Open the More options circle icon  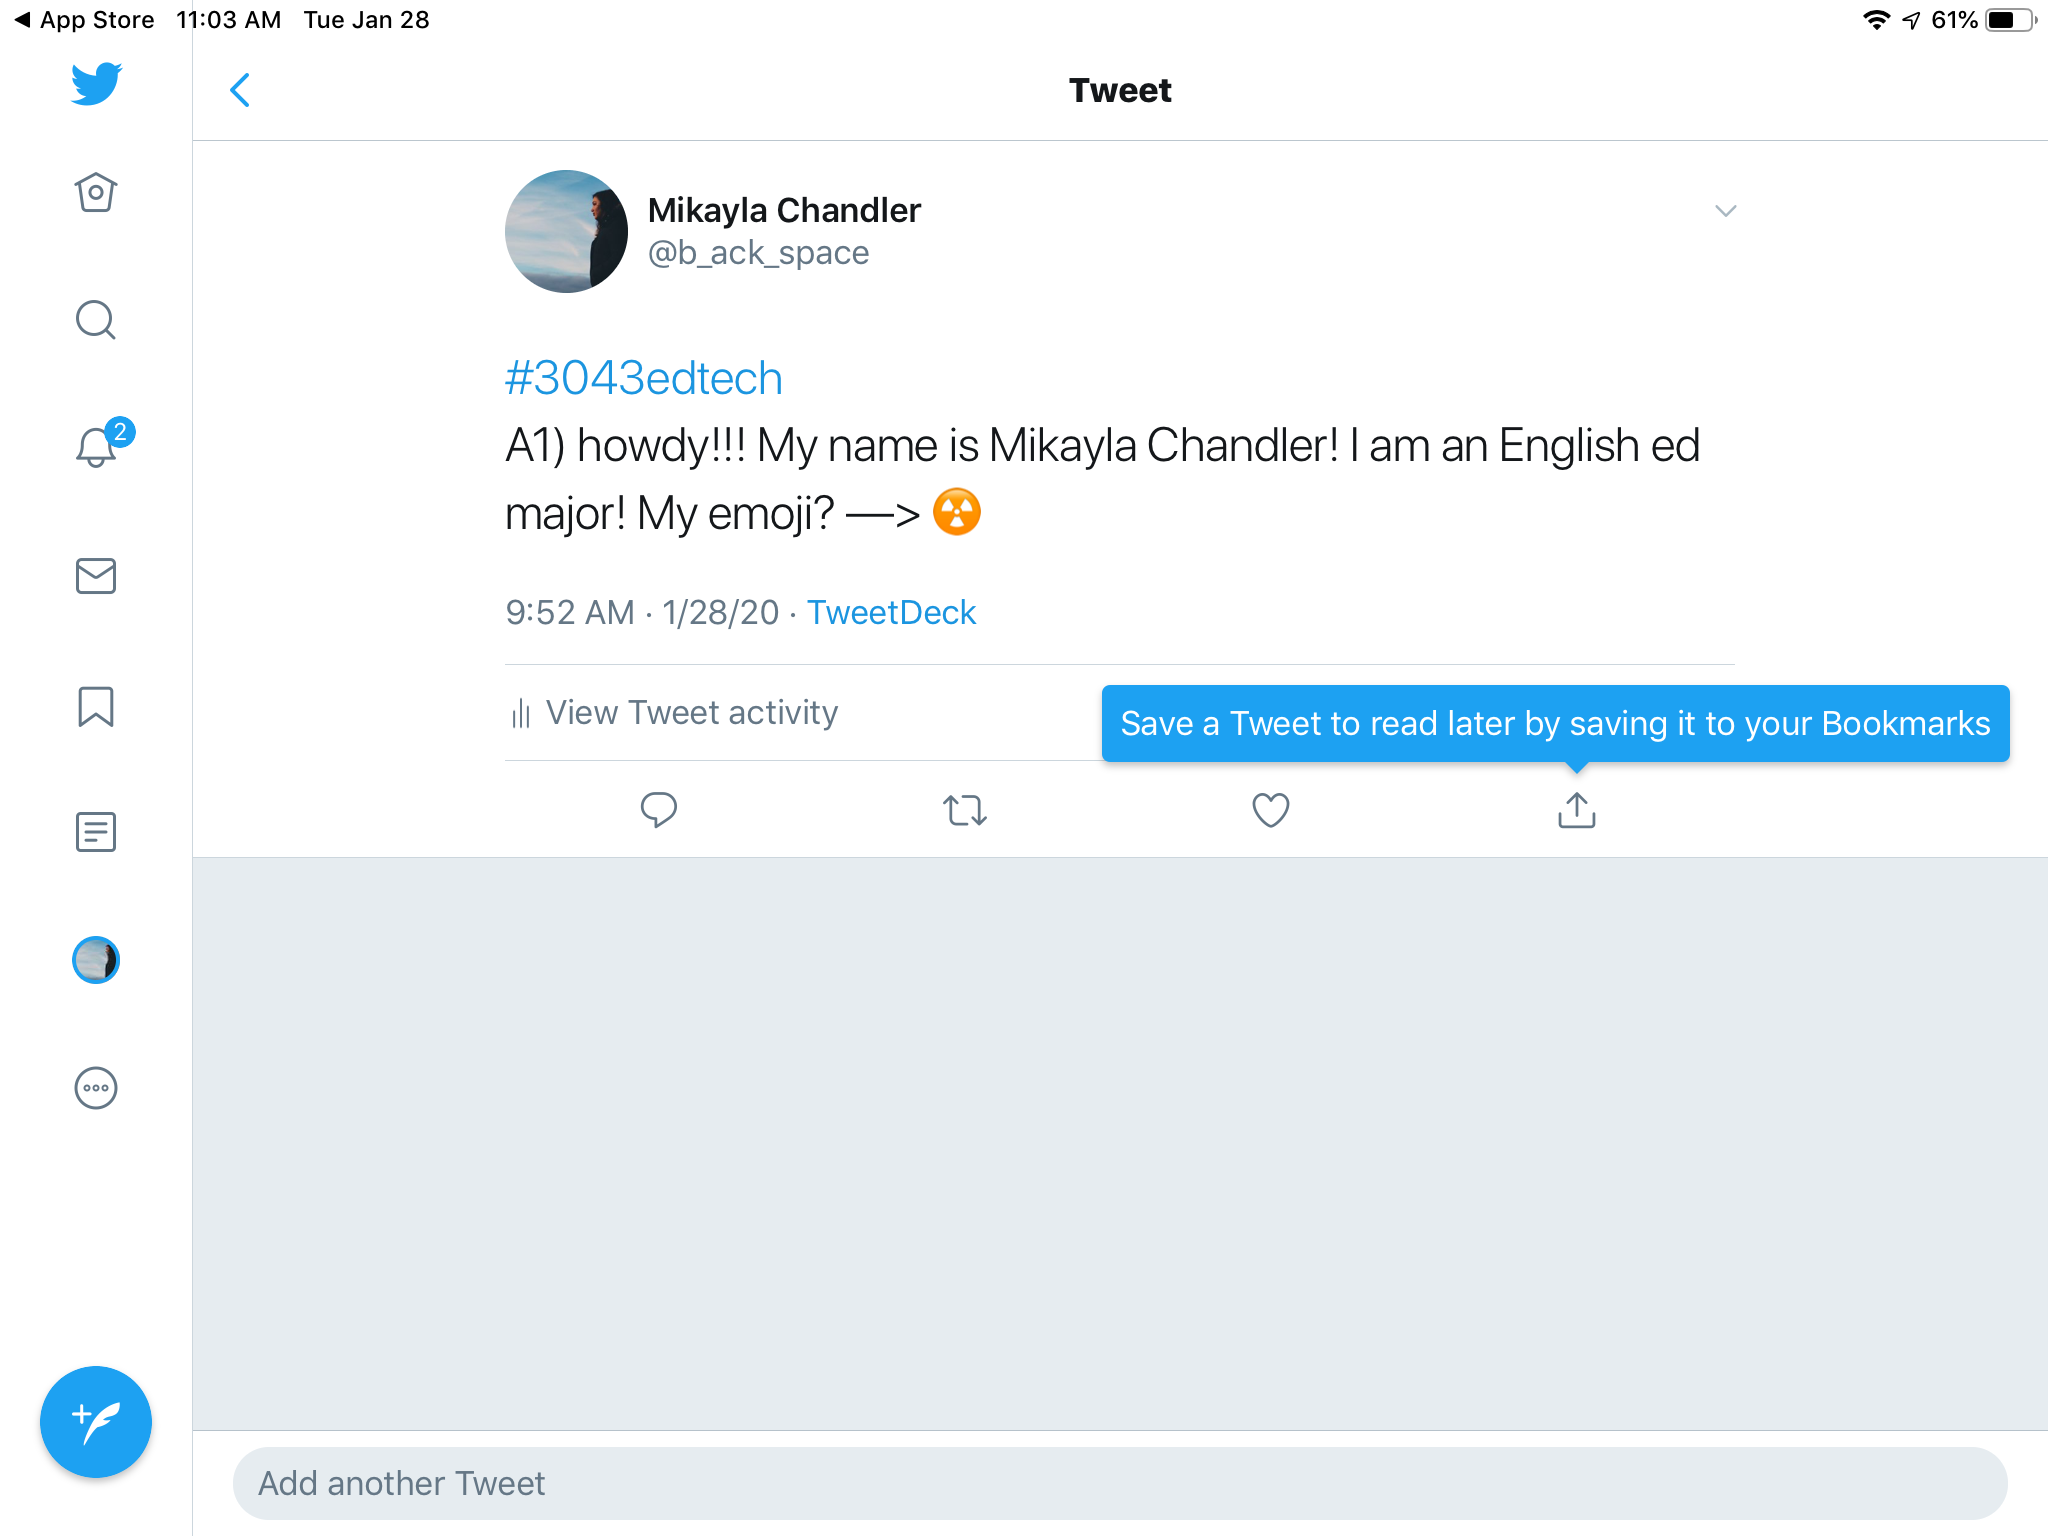point(96,1088)
